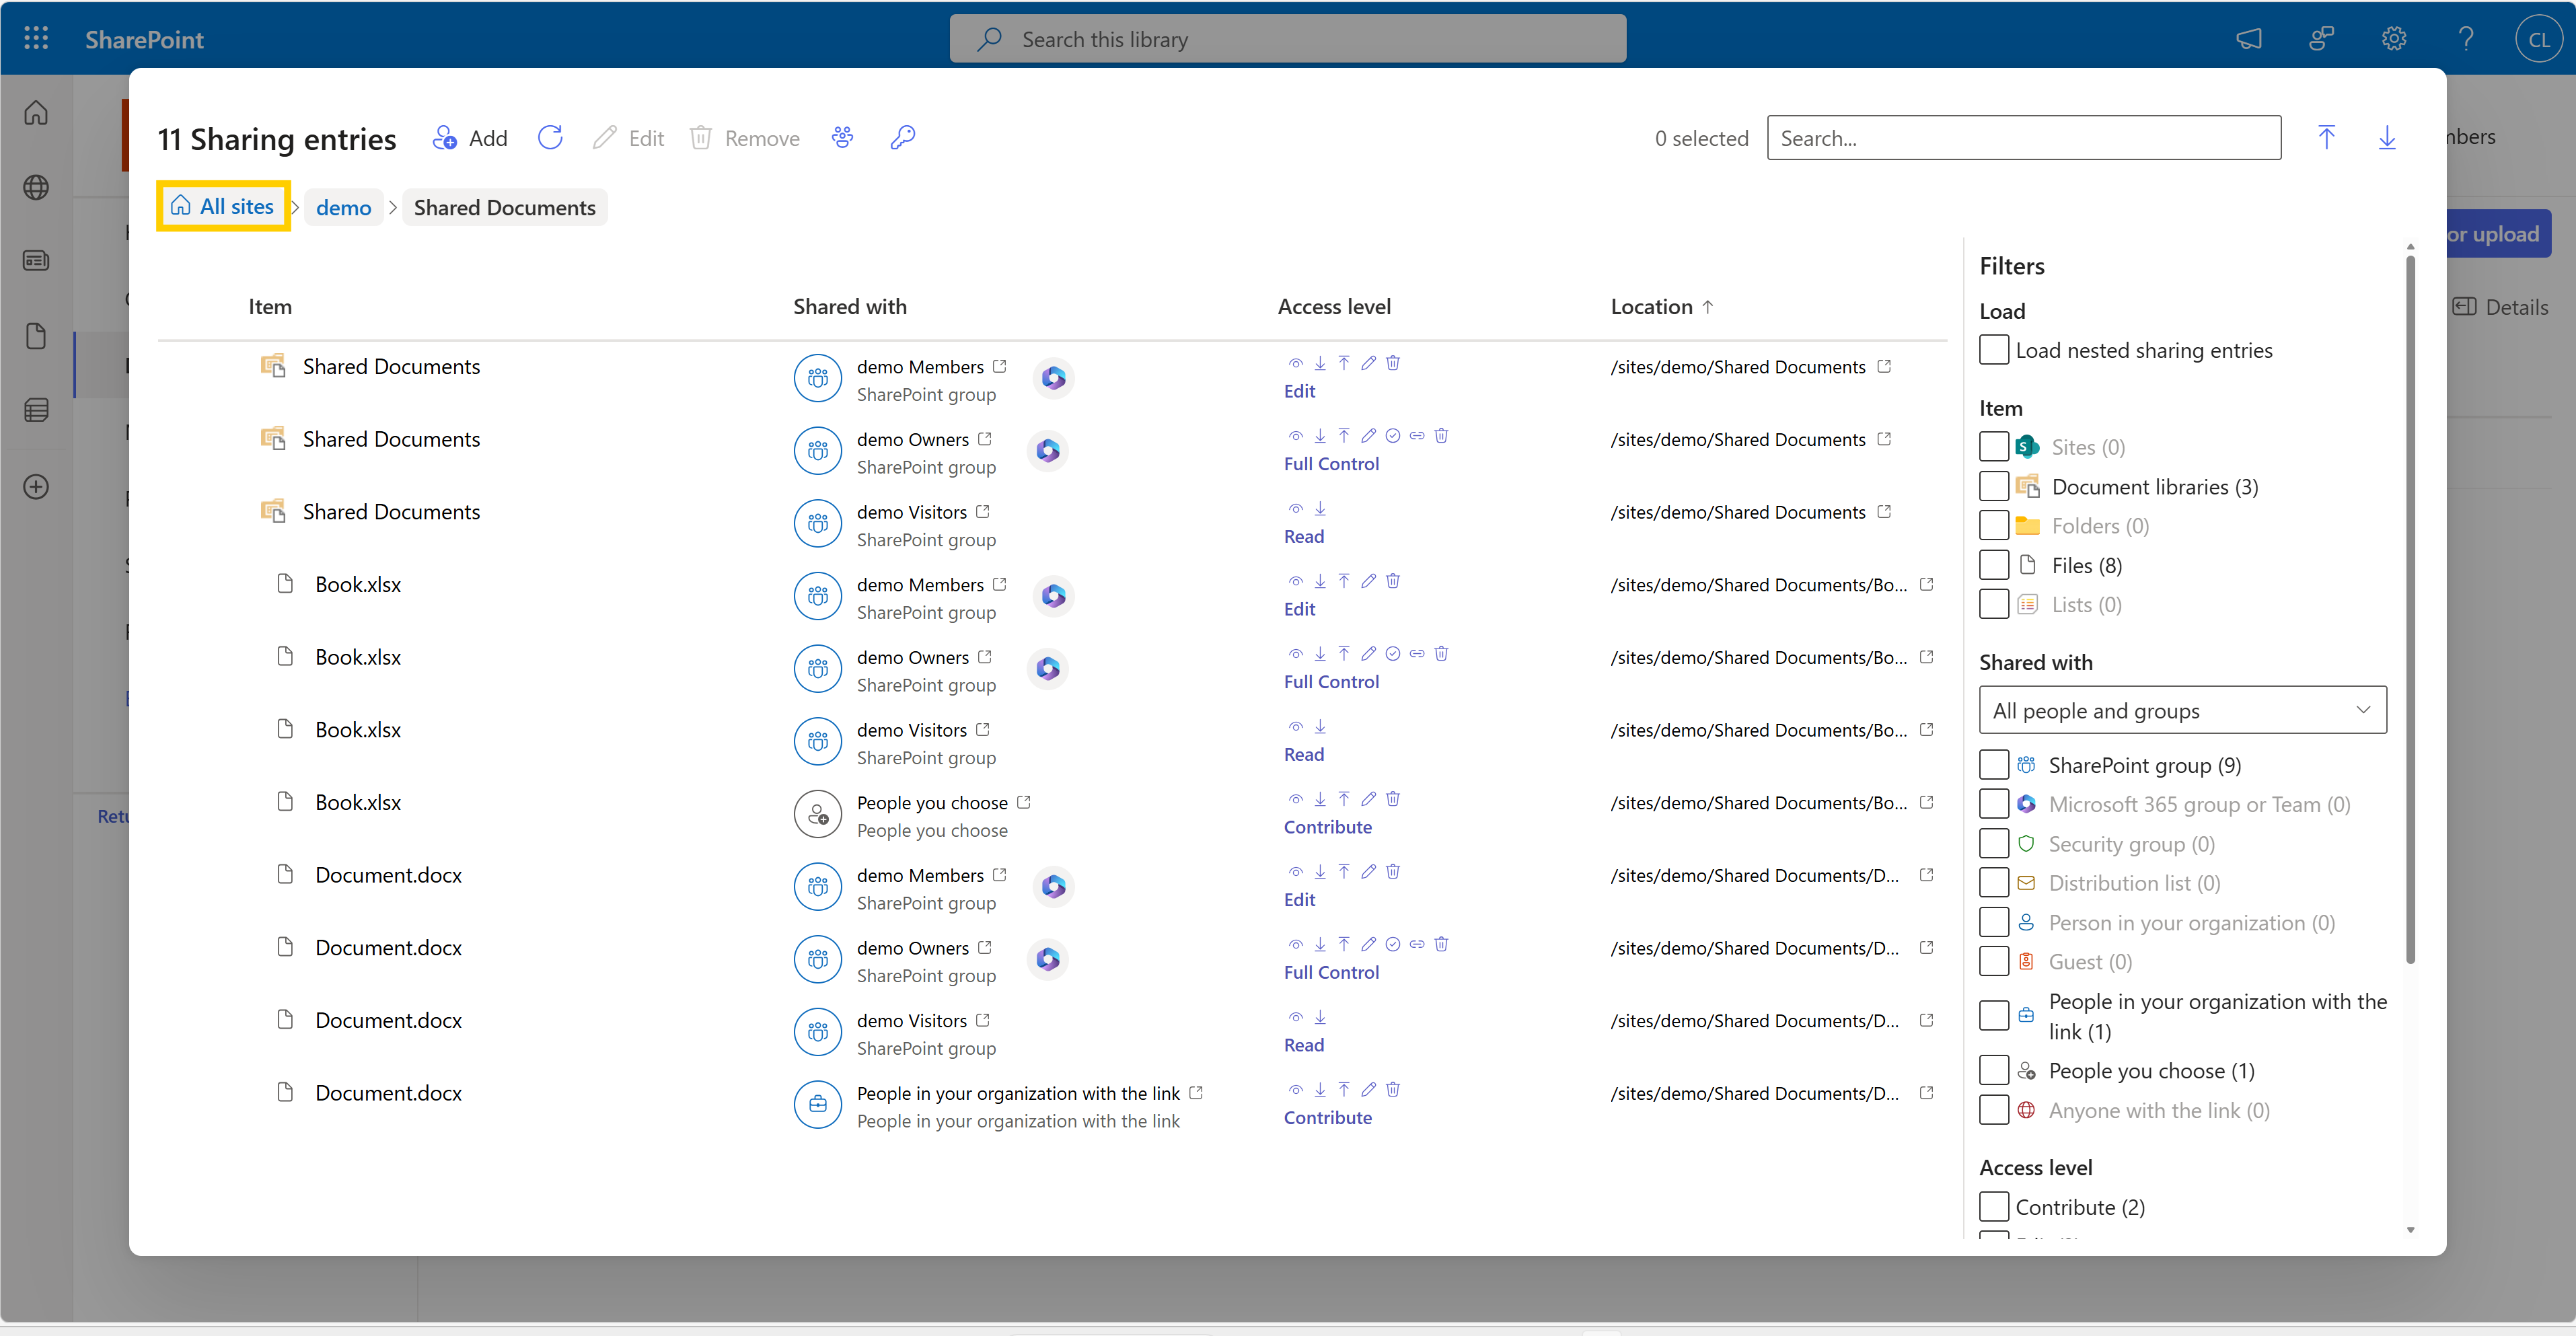Click the pencil edit icon on demo Members Document.docx row
This screenshot has width=2576, height=1336.
[x=1368, y=871]
